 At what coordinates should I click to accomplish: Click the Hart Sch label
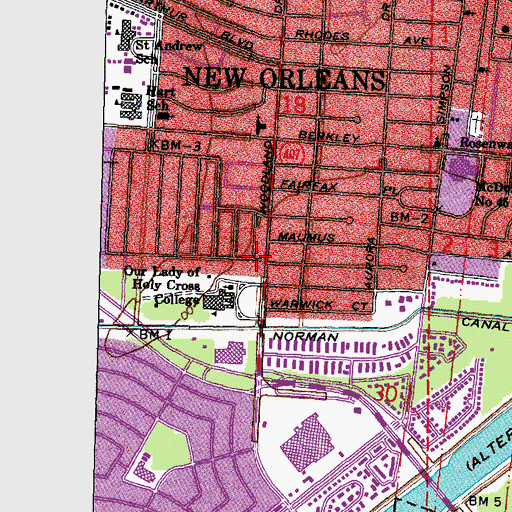point(161,98)
